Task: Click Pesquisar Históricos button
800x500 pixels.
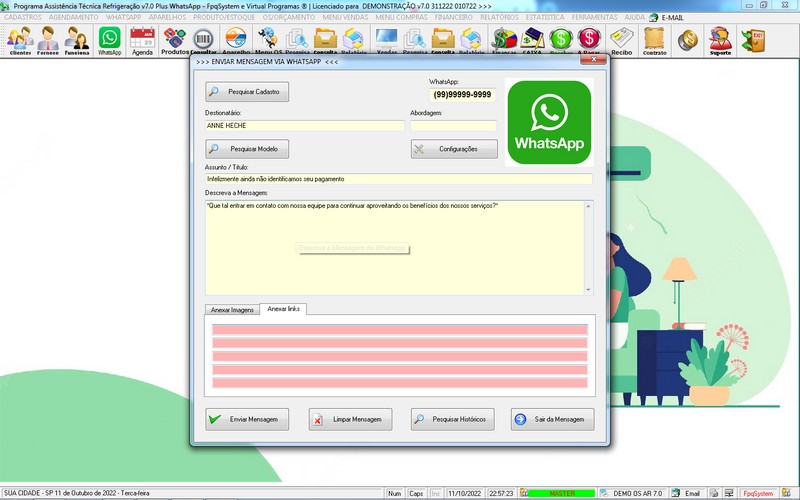Action: click(453, 419)
